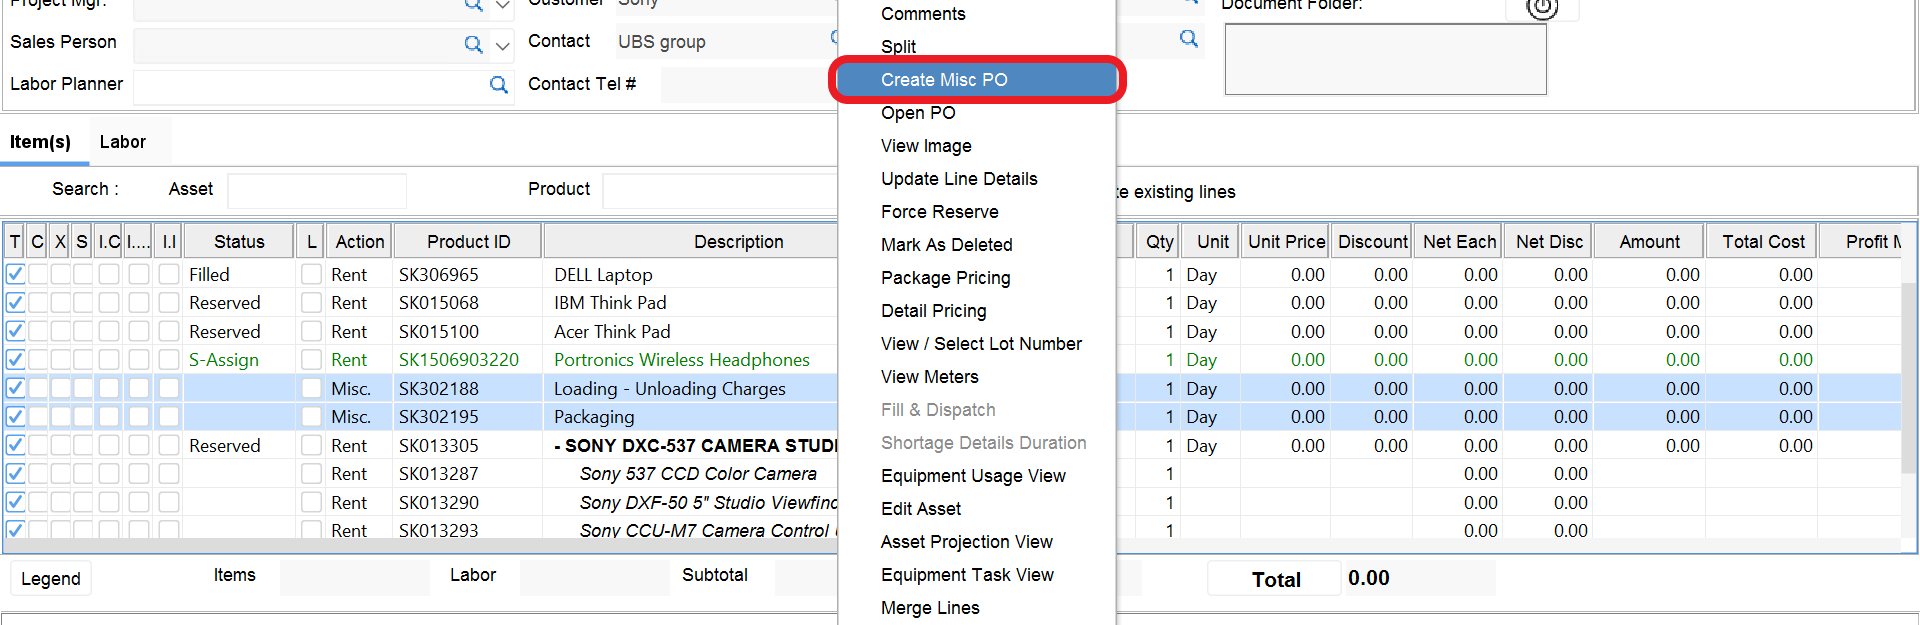
Task: Click the power icon beside Document Folder label
Action: tap(1542, 8)
